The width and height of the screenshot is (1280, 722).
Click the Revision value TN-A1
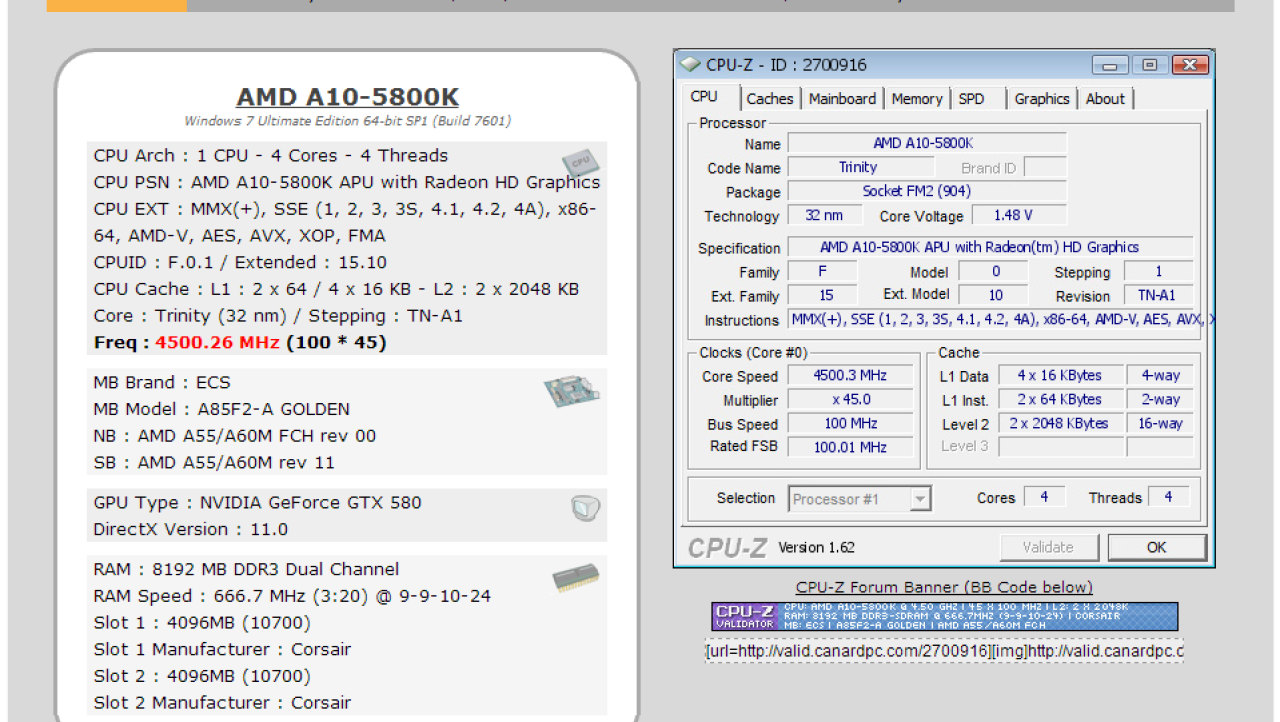[x=1158, y=295]
